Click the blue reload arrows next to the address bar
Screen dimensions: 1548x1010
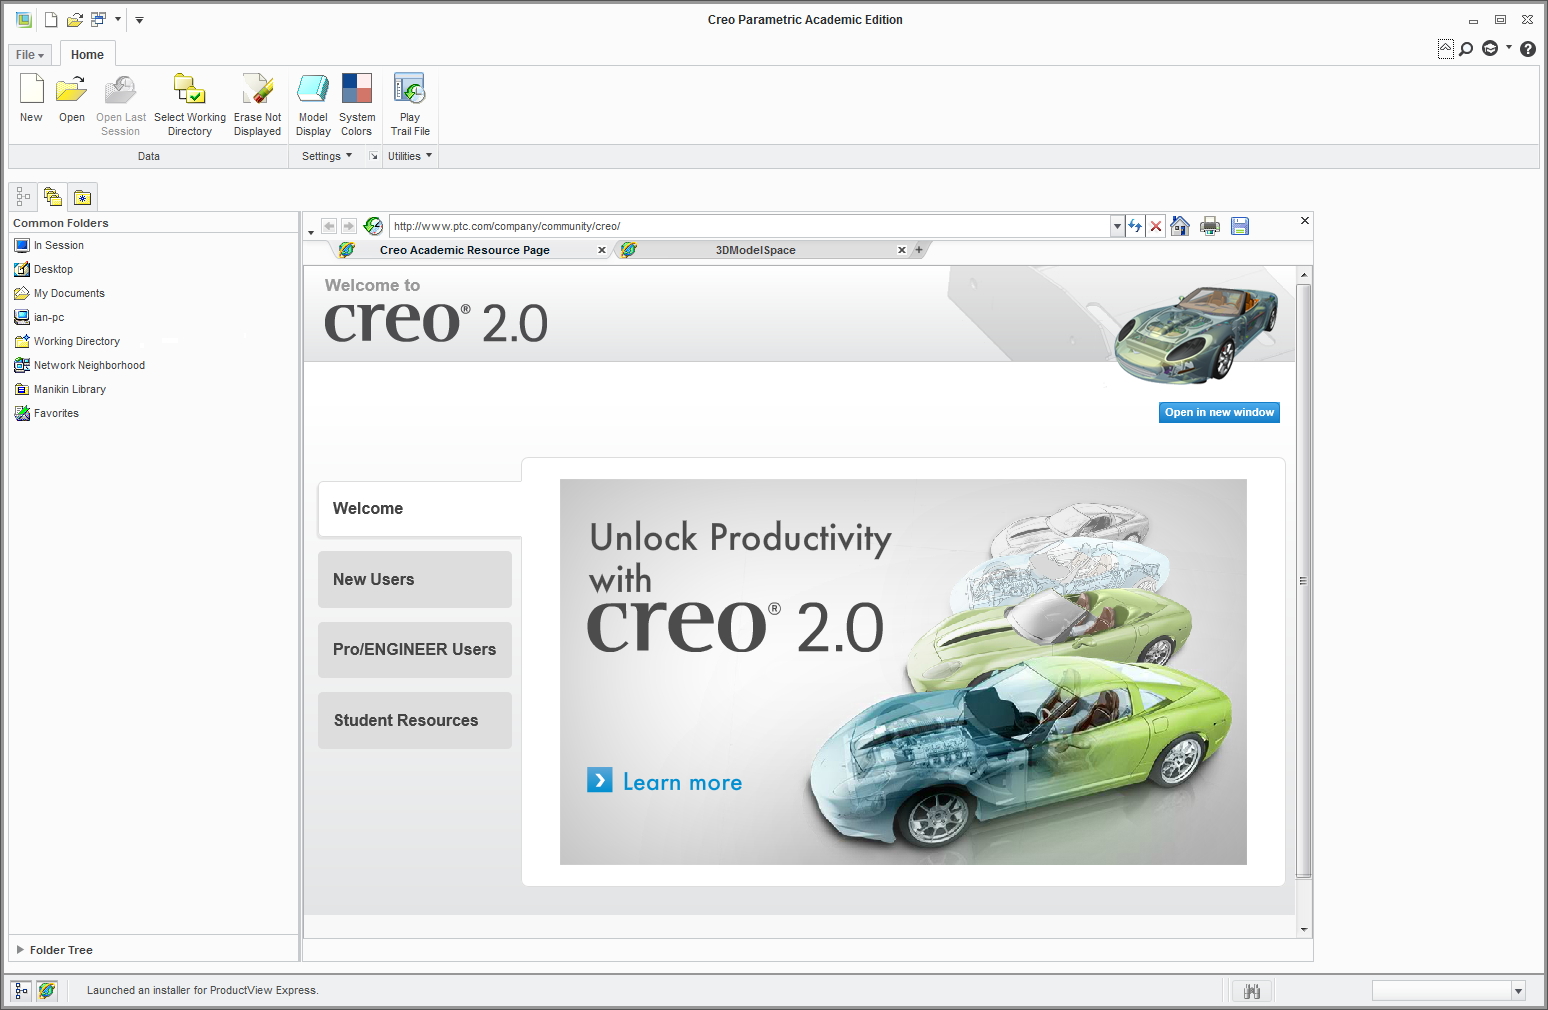(1135, 226)
